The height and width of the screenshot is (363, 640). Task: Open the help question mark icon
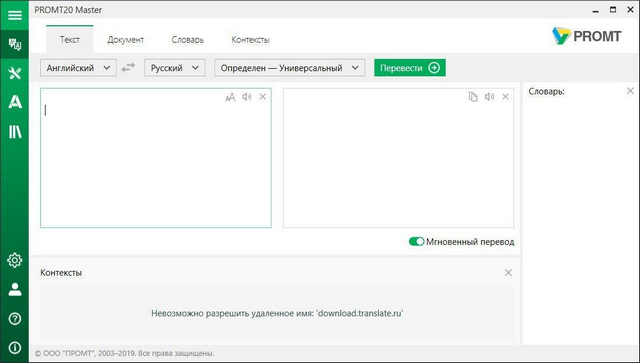pyautogui.click(x=15, y=318)
